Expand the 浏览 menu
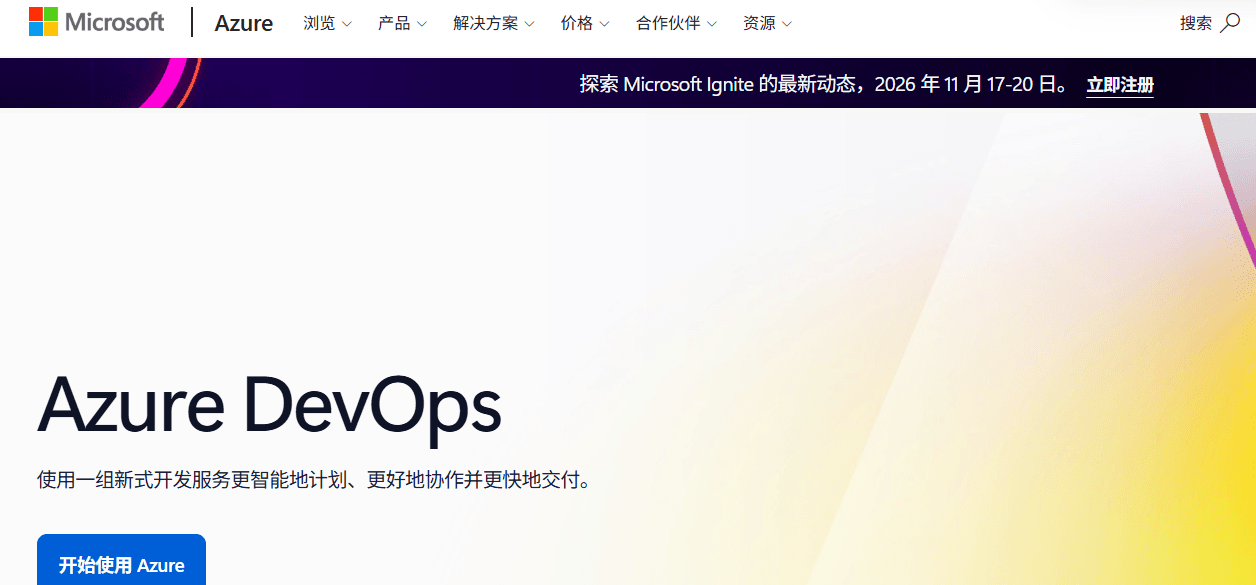The width and height of the screenshot is (1256, 585). click(x=328, y=23)
